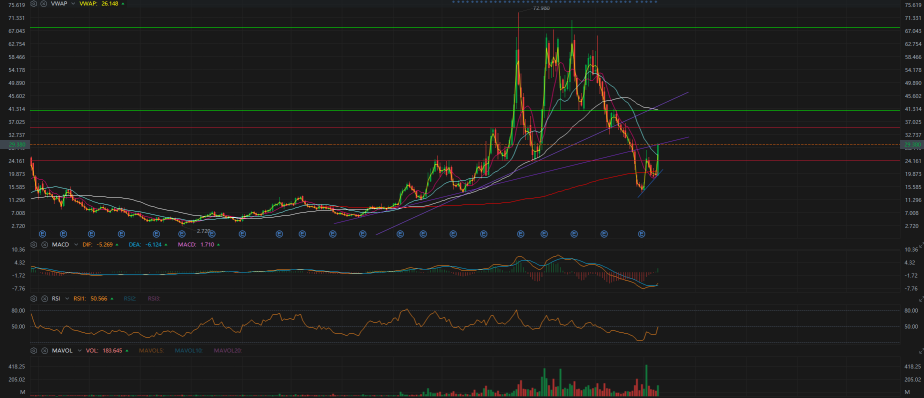This screenshot has width=924, height=398.
Task: Maximize the MAVOL panel using its expand icon
Action: [x=921, y=350]
